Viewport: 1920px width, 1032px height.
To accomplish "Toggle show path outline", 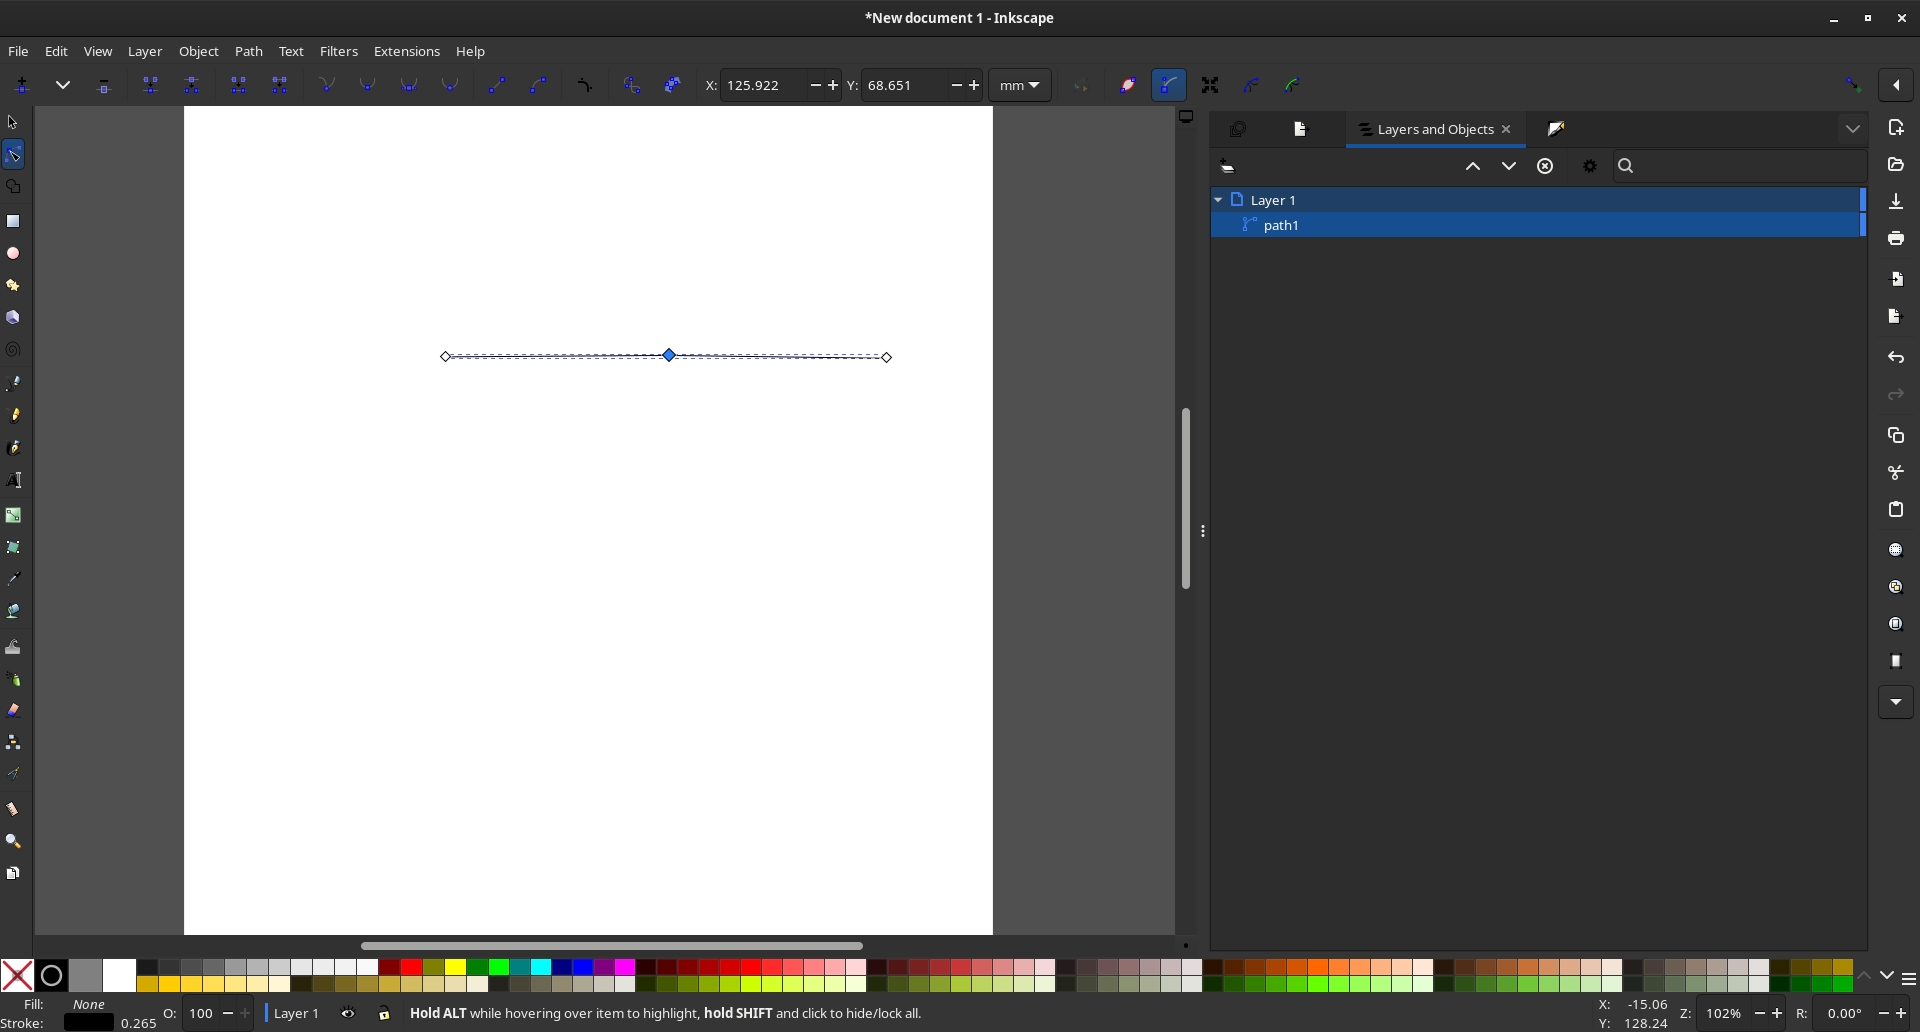I will point(1128,85).
